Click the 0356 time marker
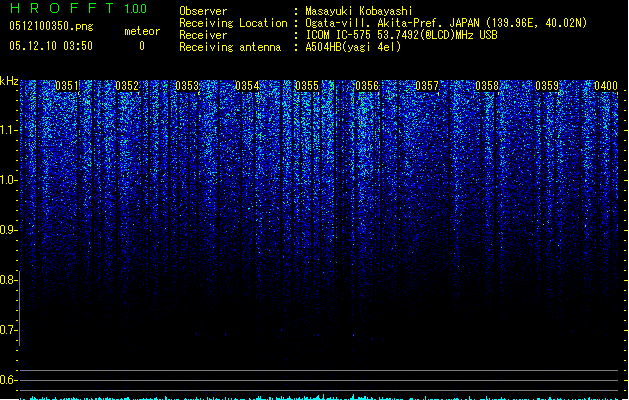 [367, 86]
